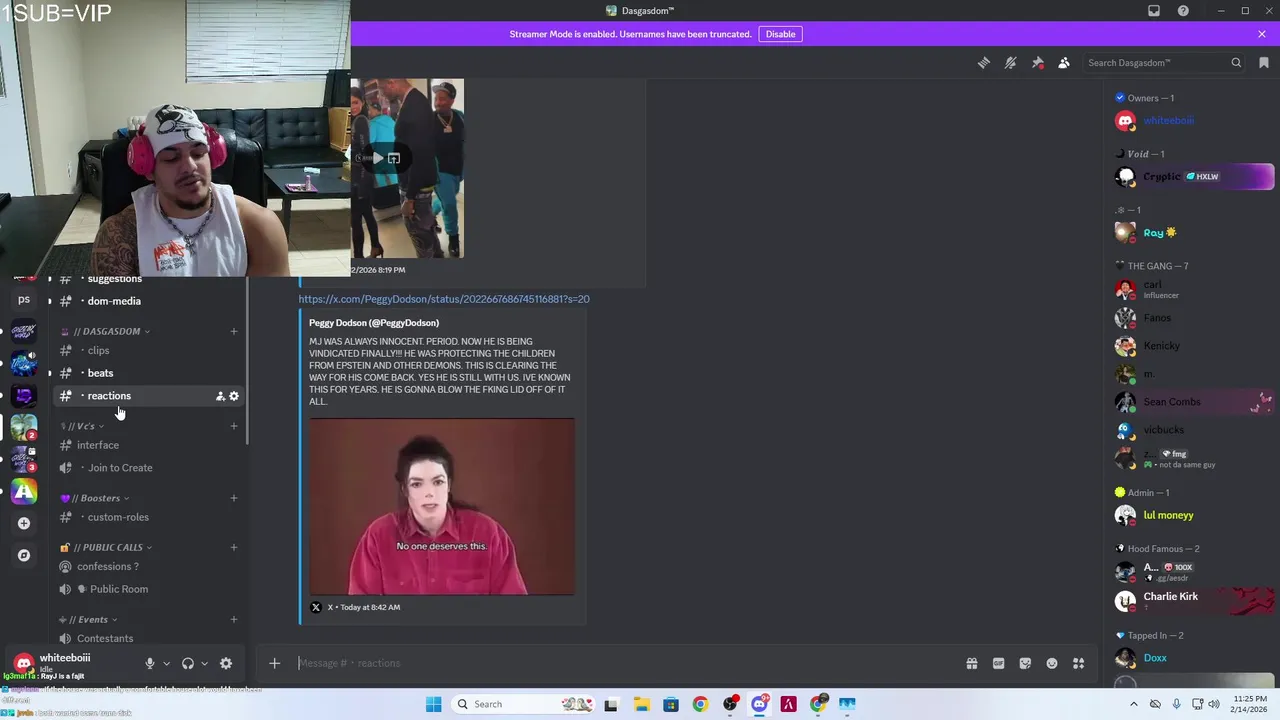This screenshot has width=1280, height=720.
Task: Join the Contestants voice channel
Action: [148, 638]
